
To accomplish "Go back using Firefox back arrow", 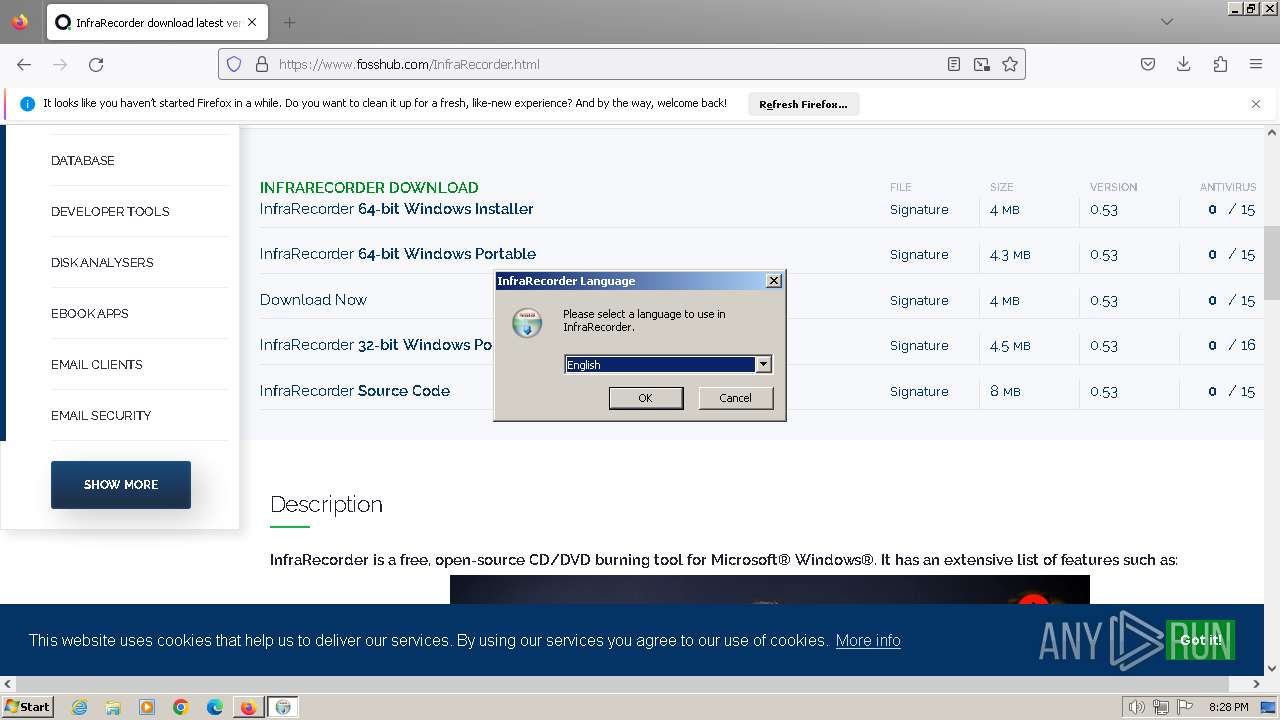I will [x=24, y=64].
